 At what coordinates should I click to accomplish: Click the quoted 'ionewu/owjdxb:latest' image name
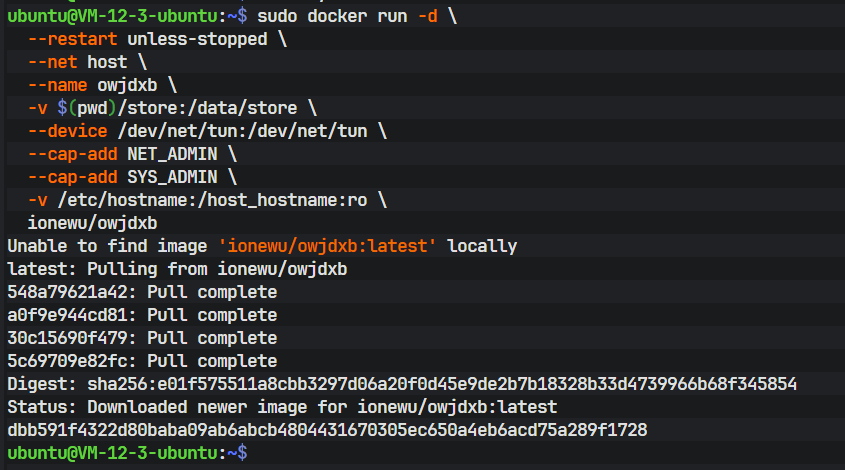tap(327, 246)
